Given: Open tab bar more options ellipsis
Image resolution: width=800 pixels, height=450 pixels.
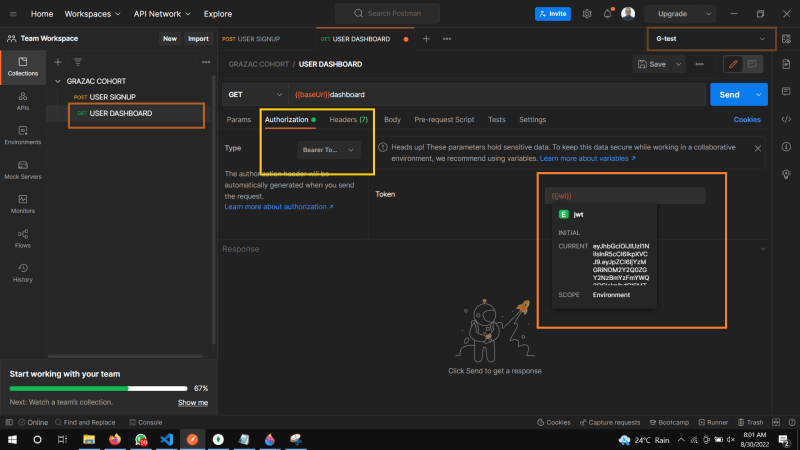Looking at the screenshot, I should tap(447, 39).
